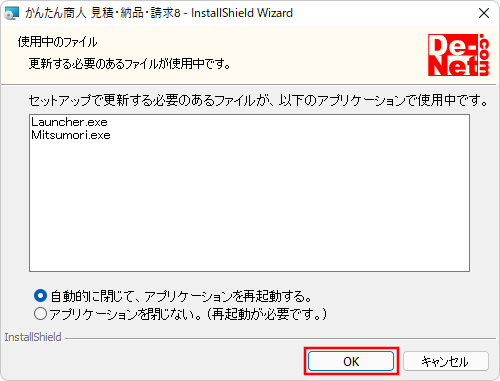The image size is (500, 381).
Task: Click the 使用中のファイル heading text
Action: [x=57, y=42]
